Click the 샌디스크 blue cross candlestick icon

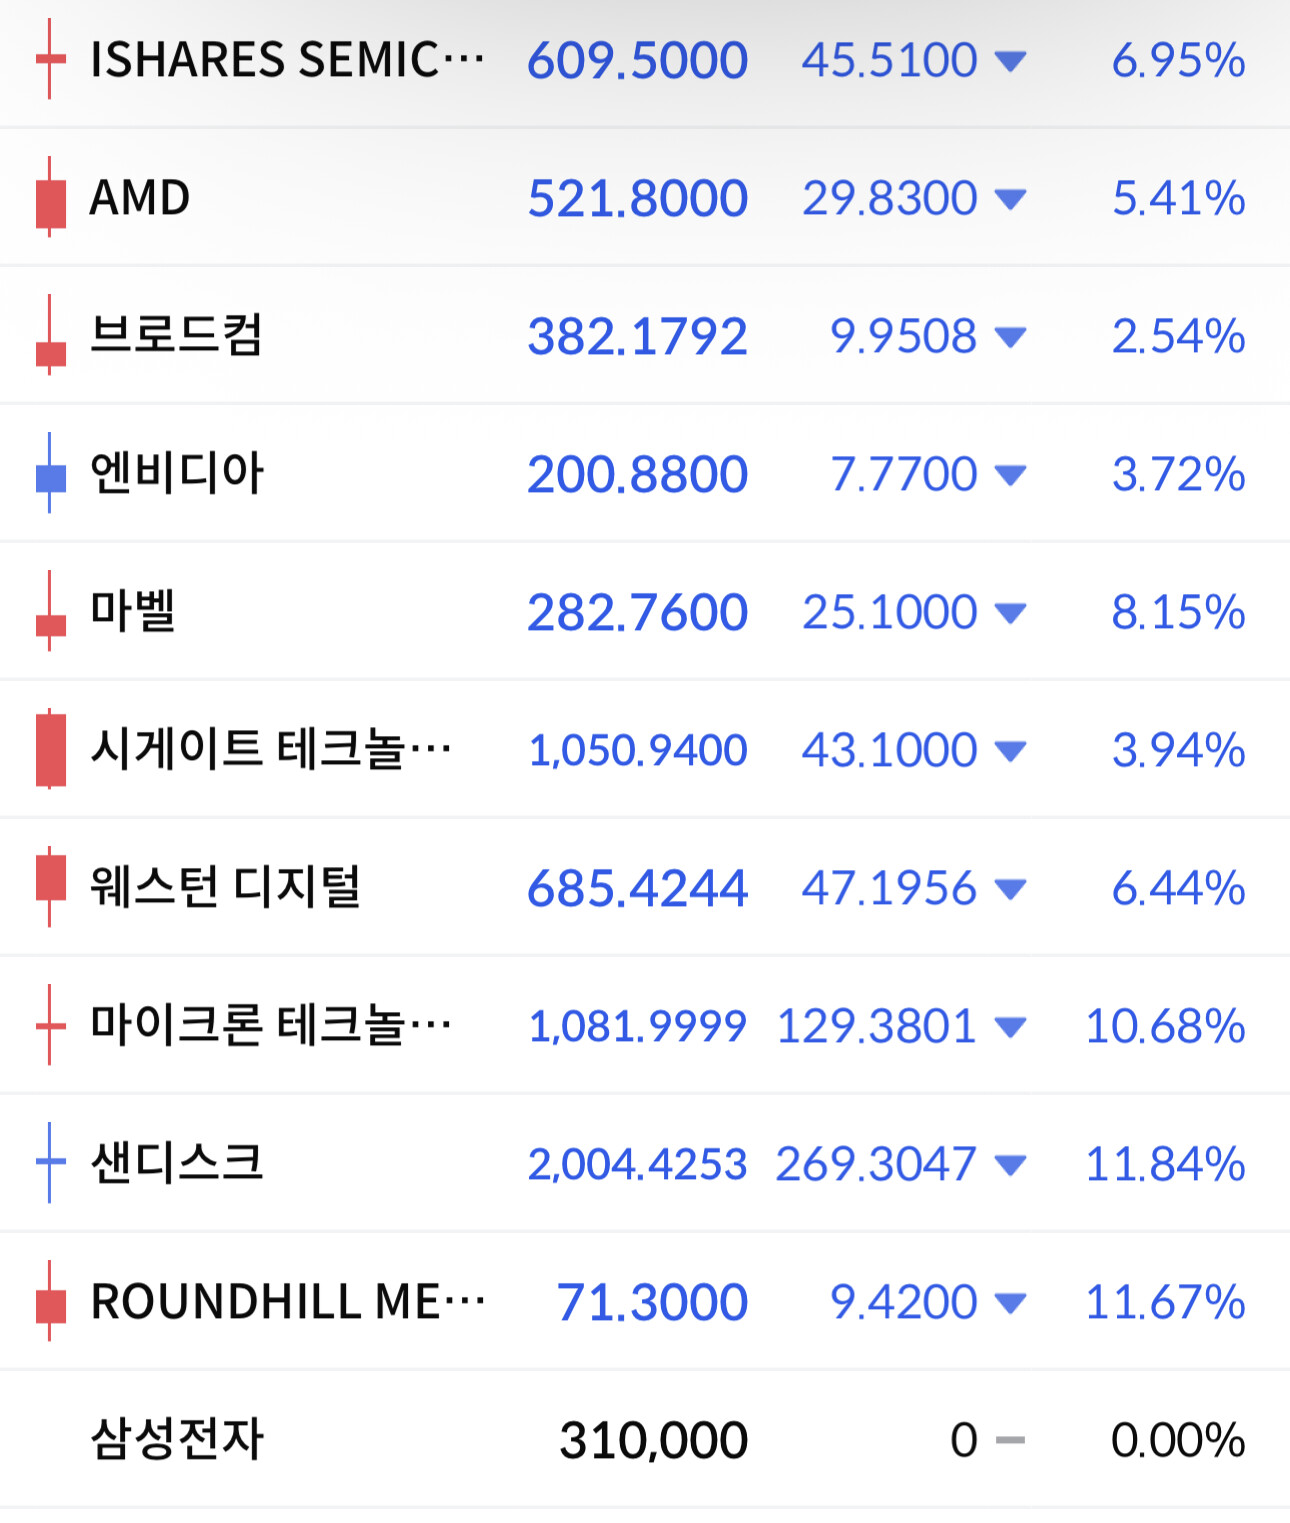50,1163
